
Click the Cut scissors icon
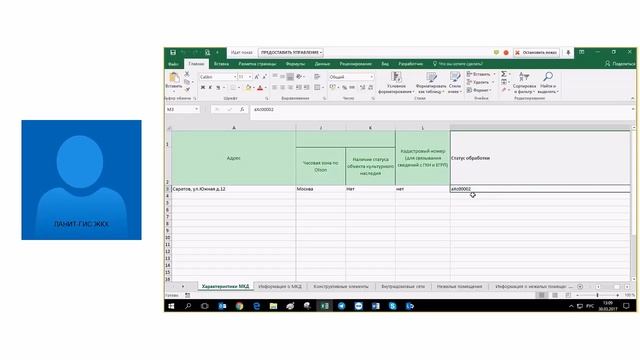tap(187, 74)
